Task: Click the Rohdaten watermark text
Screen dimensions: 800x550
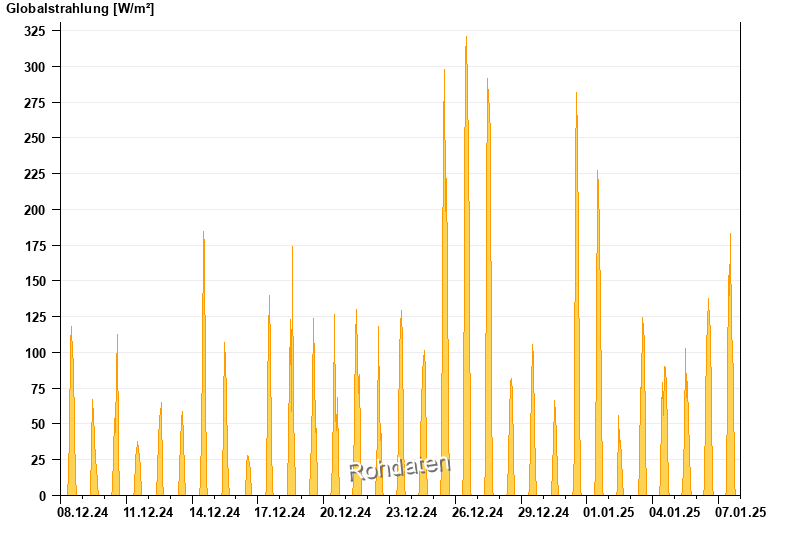Action: 400,468
